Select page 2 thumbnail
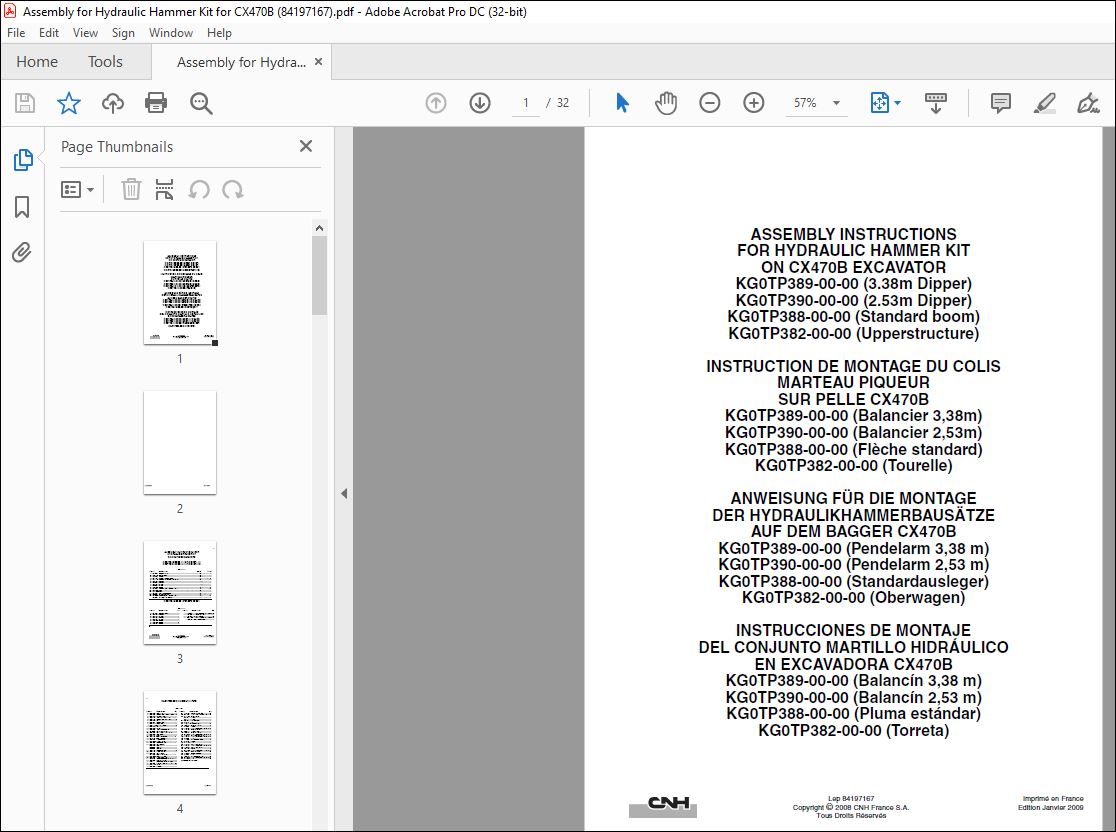Screen dimensions: 1116x832 180,442
